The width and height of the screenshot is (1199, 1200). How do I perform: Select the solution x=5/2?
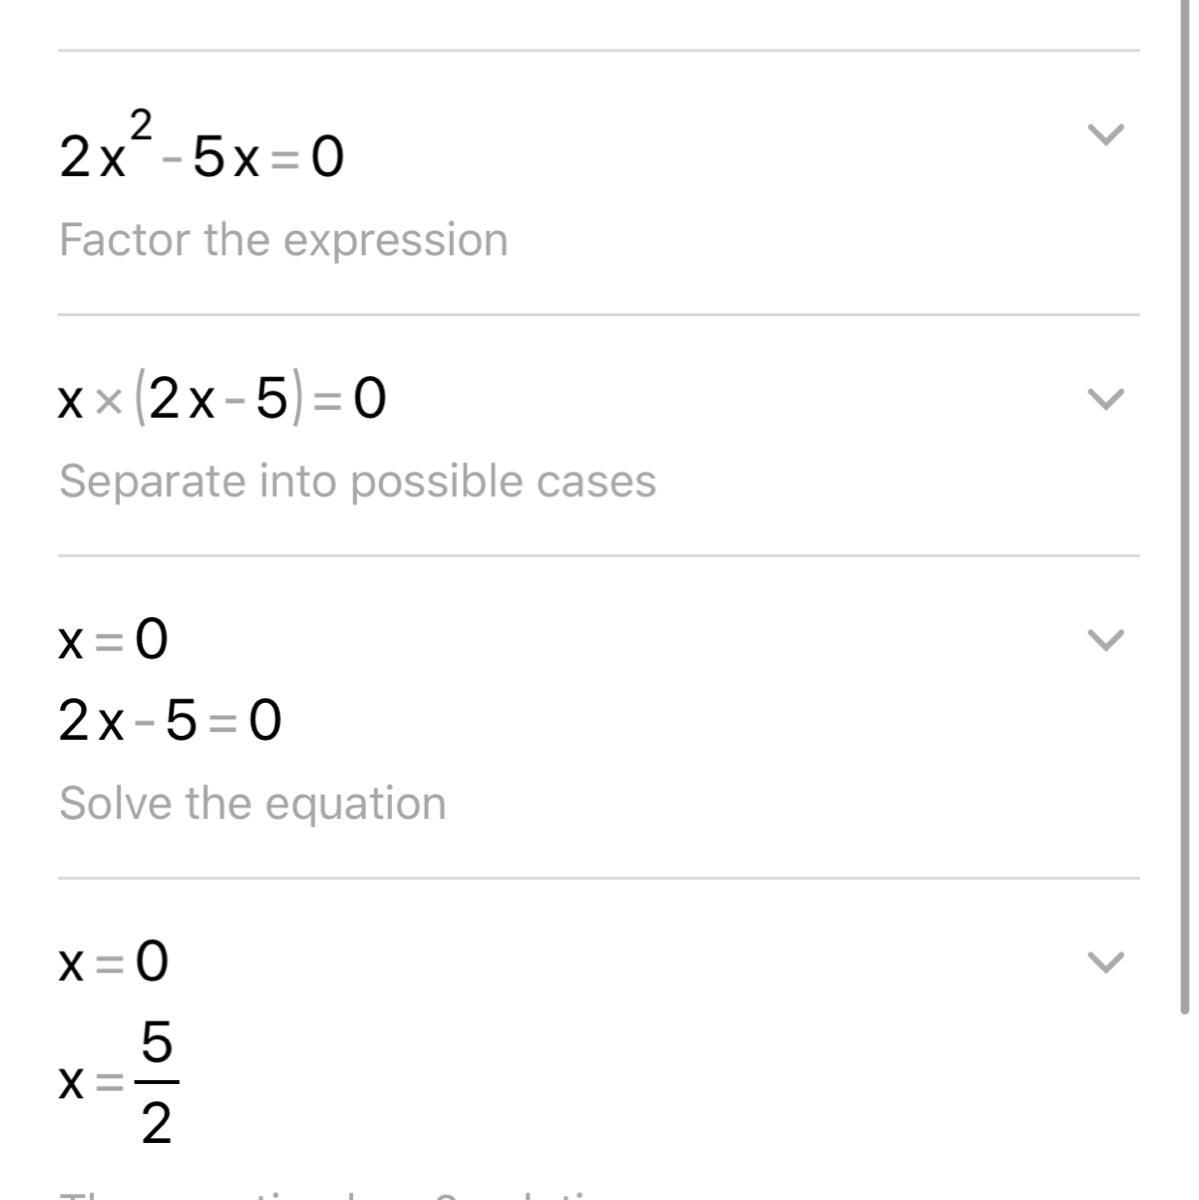(118, 1082)
